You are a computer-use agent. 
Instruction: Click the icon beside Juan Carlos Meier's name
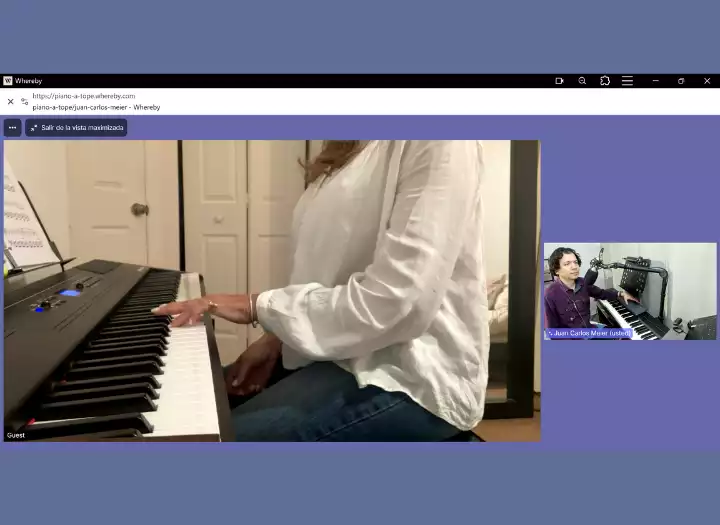pyautogui.click(x=550, y=333)
